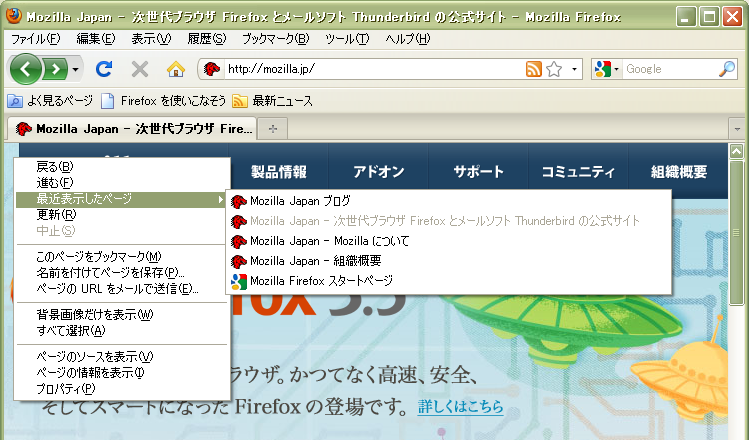Maximize the Firefox window
This screenshot has height=440, width=749.
point(709,17)
